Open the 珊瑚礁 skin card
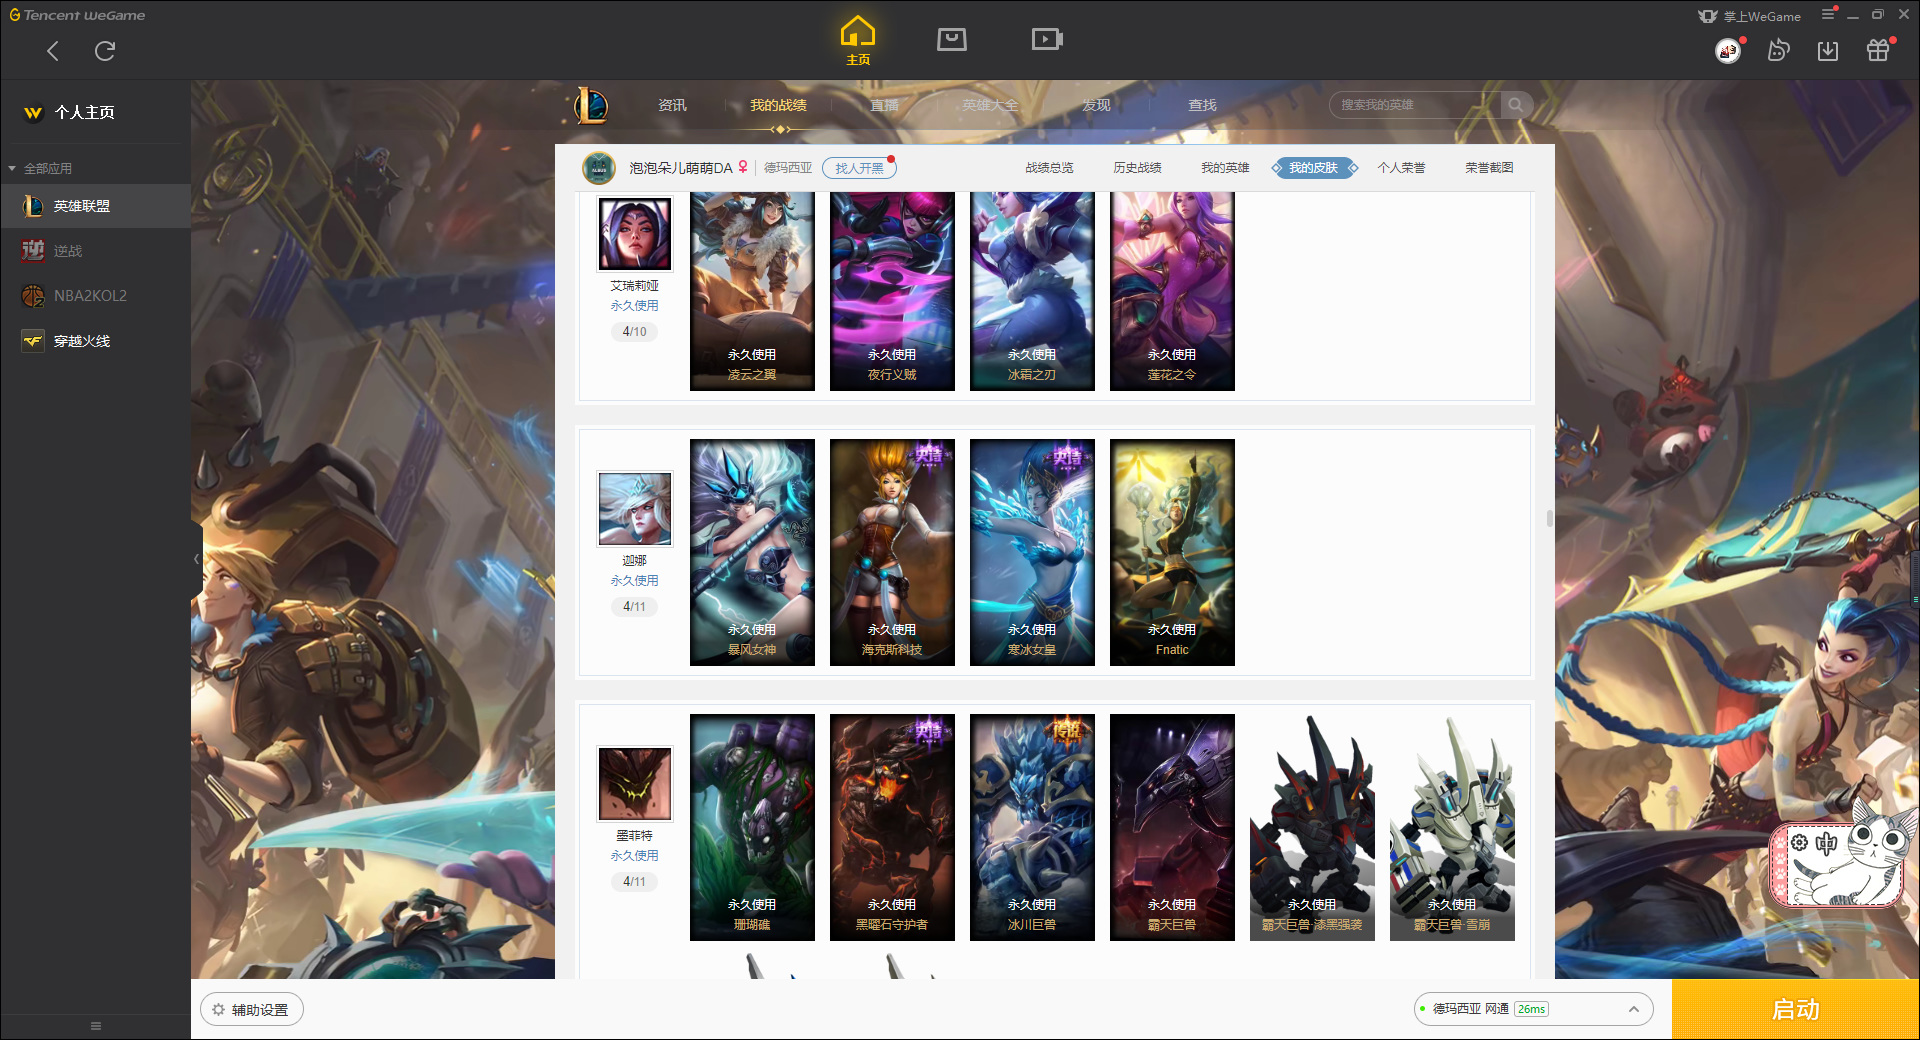The image size is (1920, 1040). pyautogui.click(x=752, y=827)
